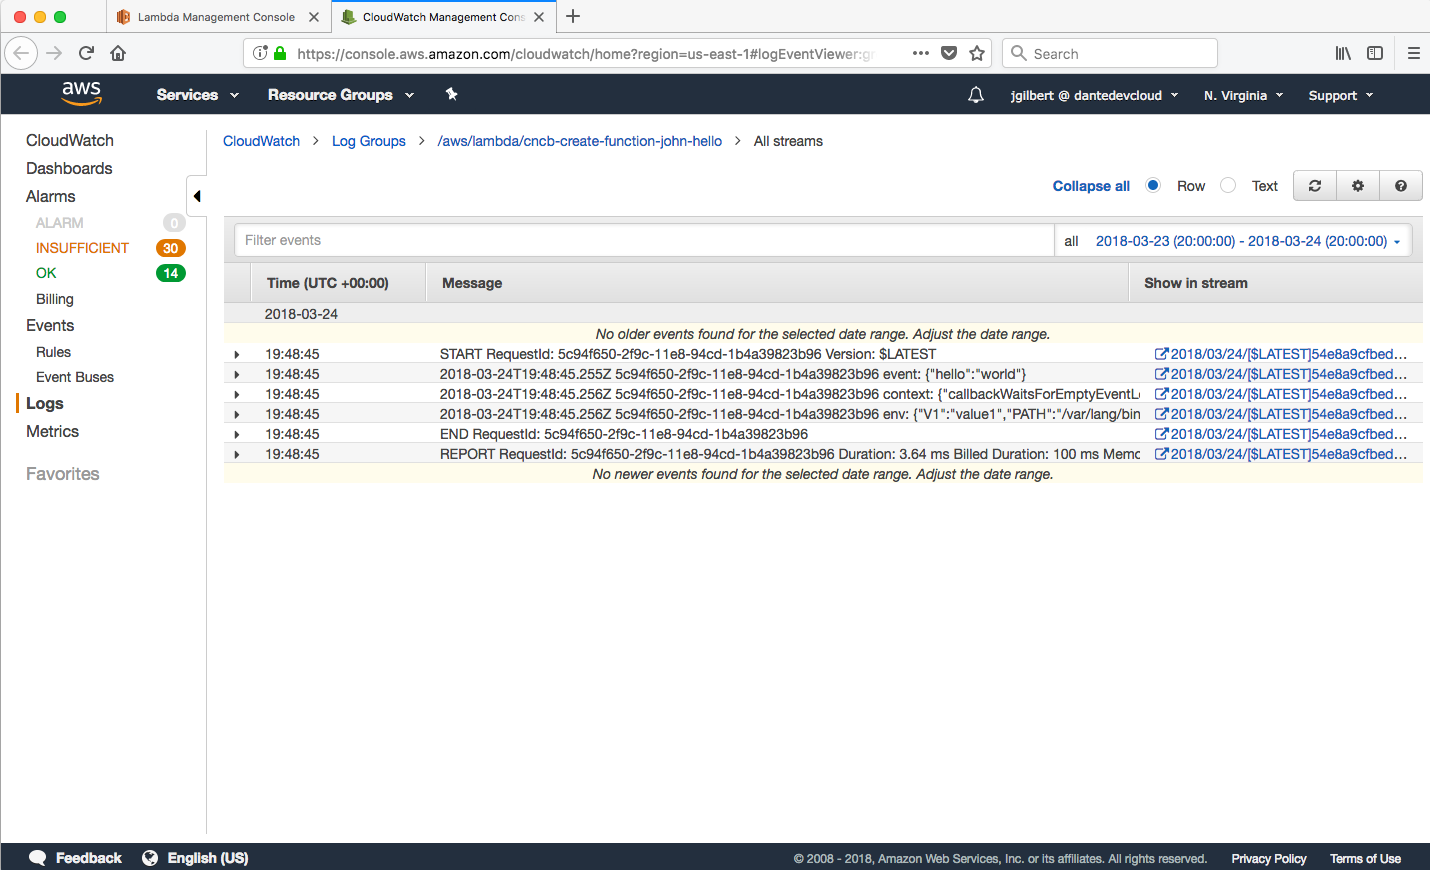Open the notifications bell icon
Screen dimensions: 1430x870
(976, 95)
